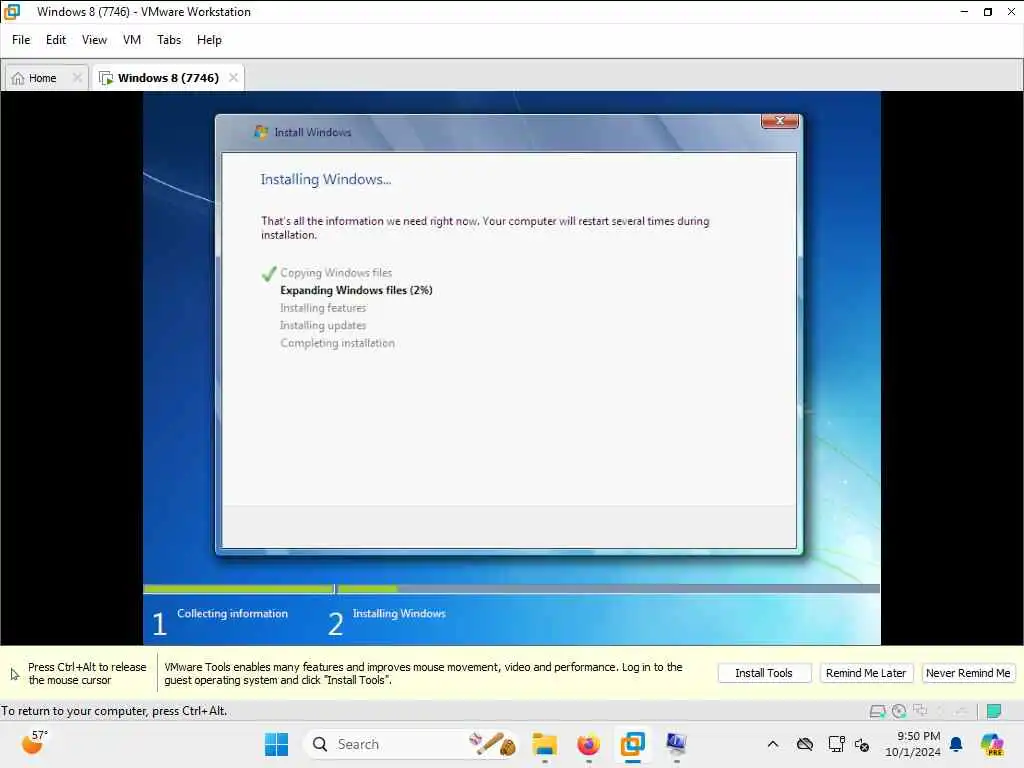Click Remind Me Later button
The image size is (1024, 768).
click(866, 673)
